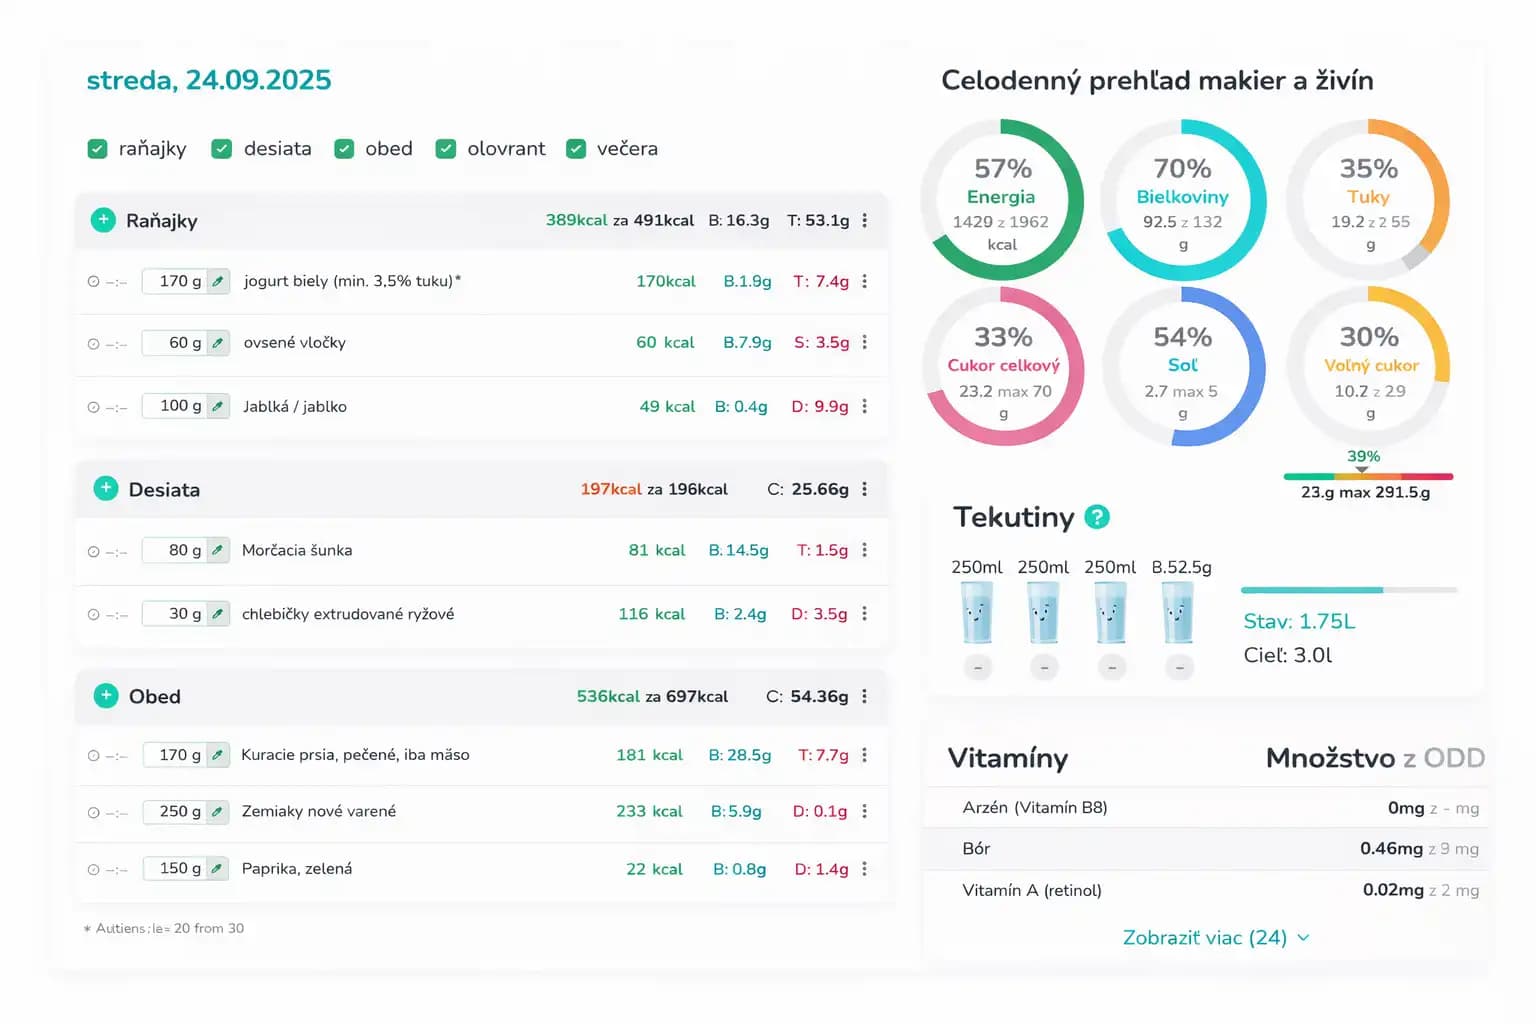Open Tekutiny help question mark icon

tap(1097, 517)
